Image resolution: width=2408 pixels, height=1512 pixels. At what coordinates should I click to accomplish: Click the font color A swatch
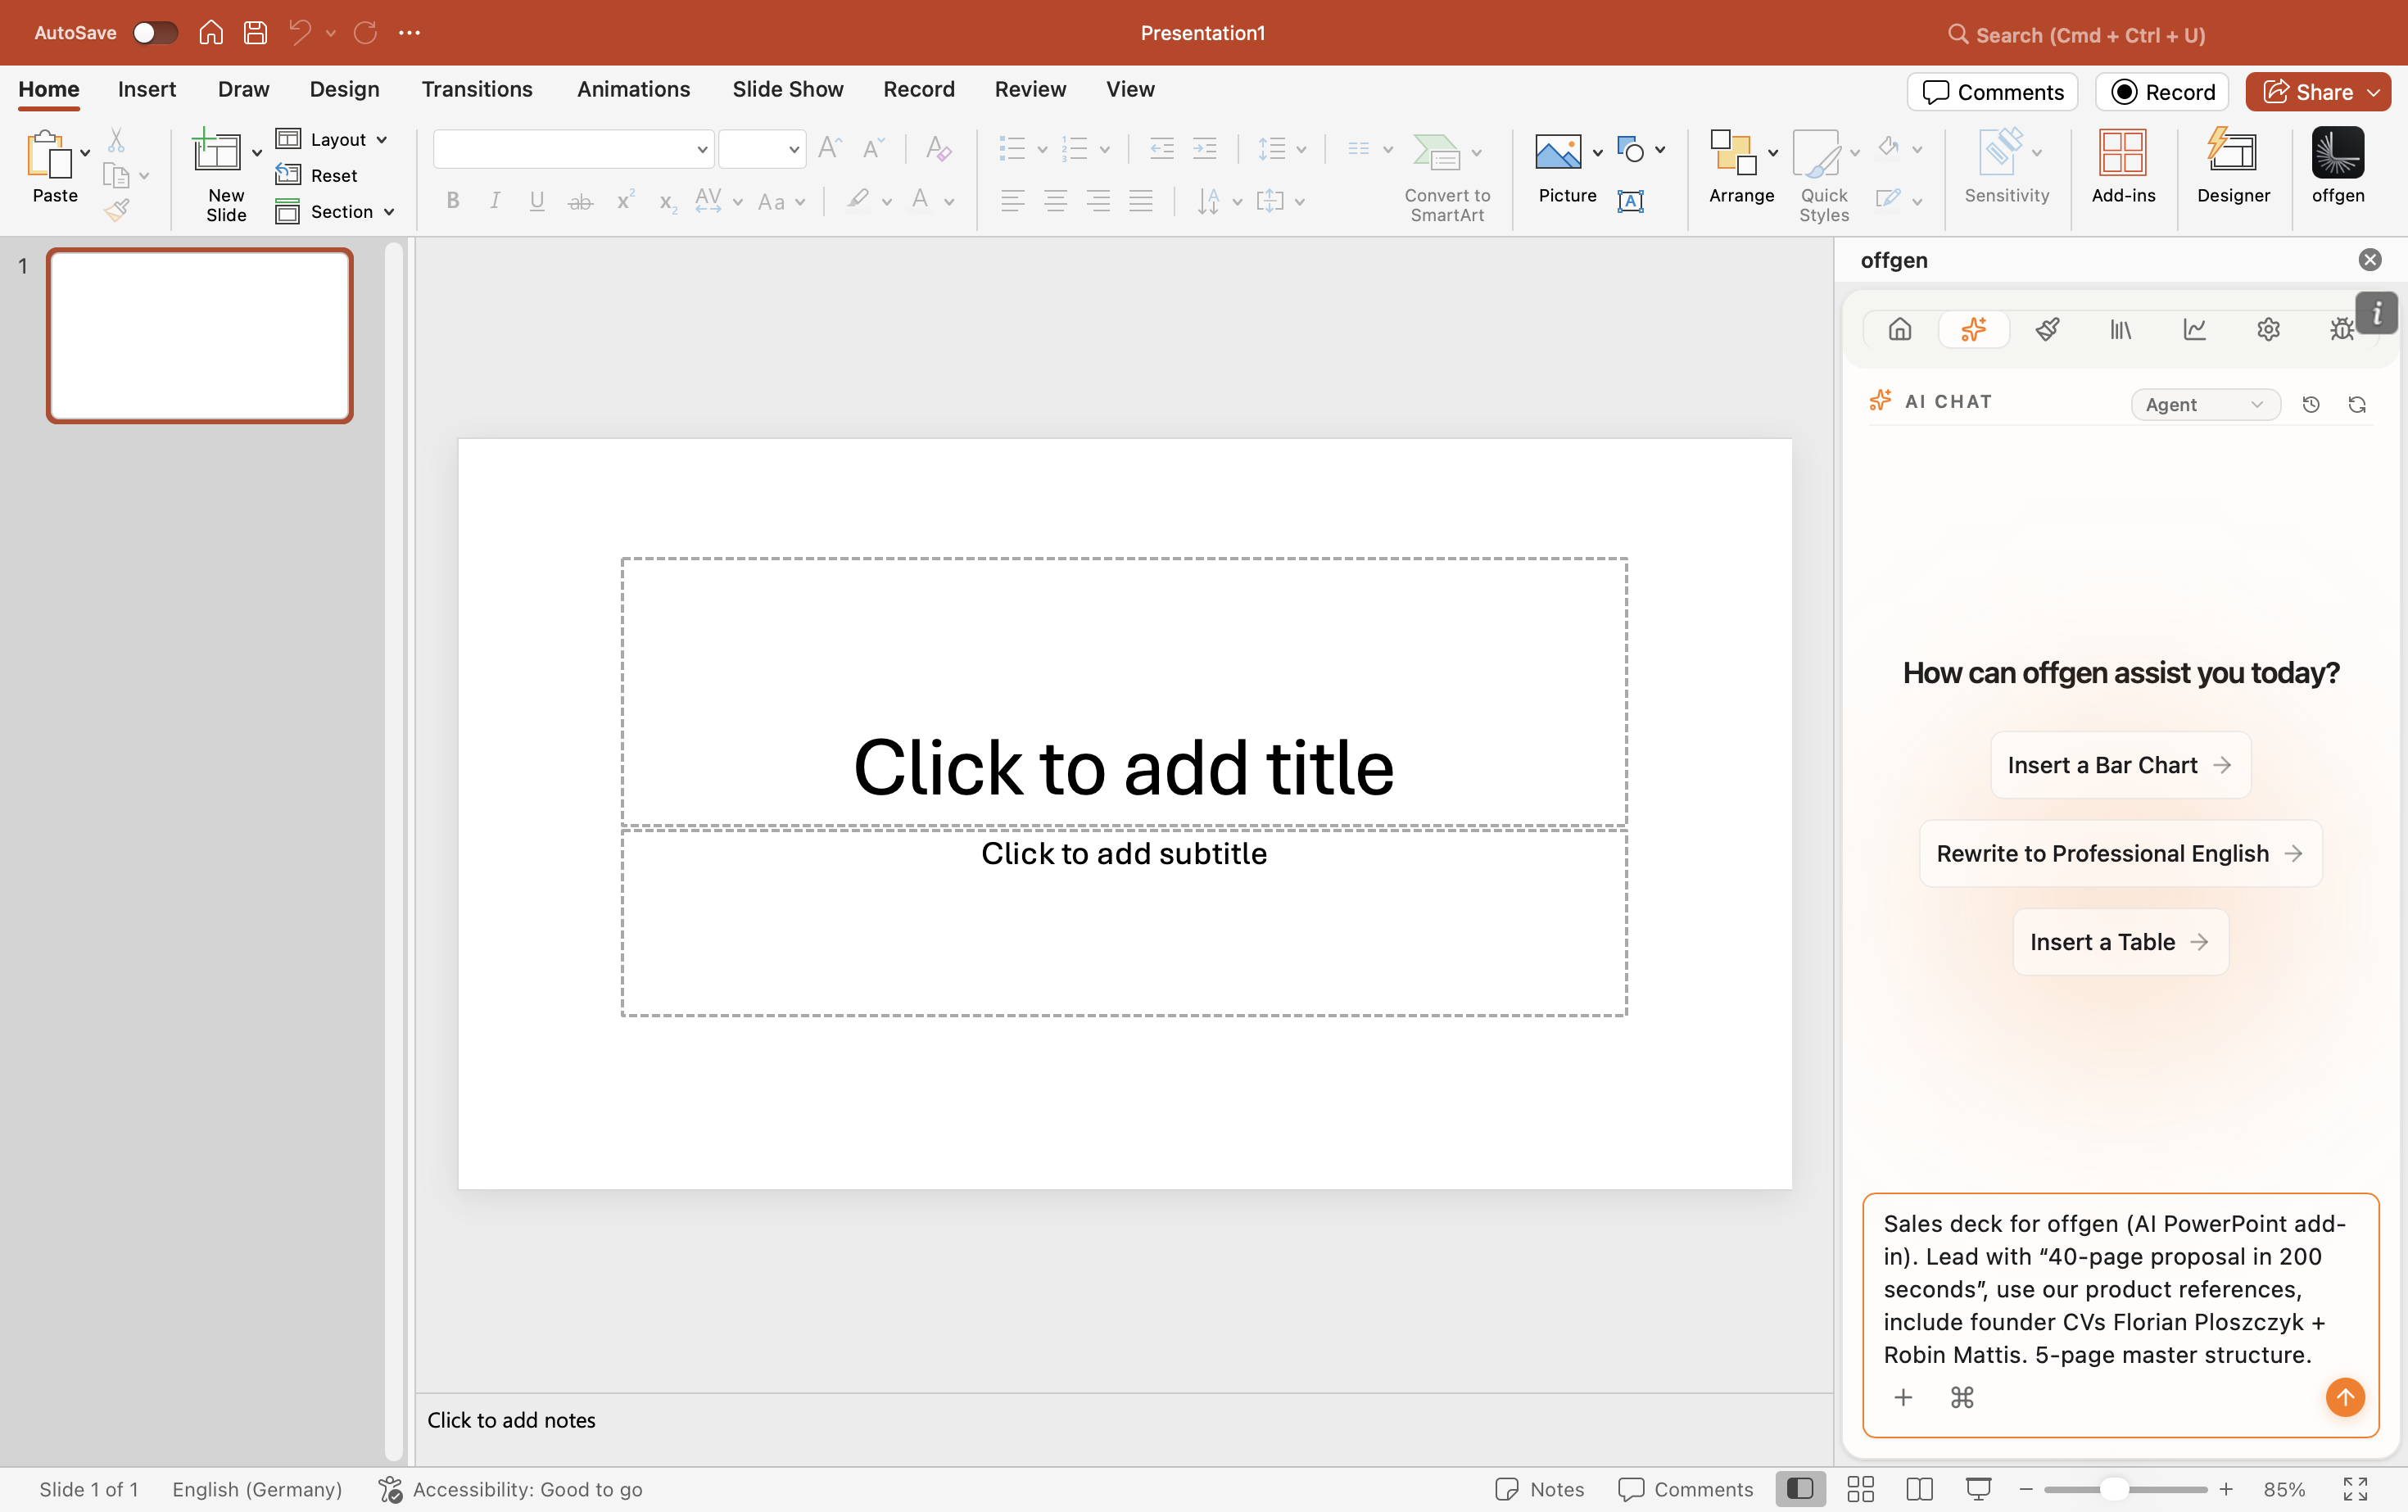pos(920,200)
